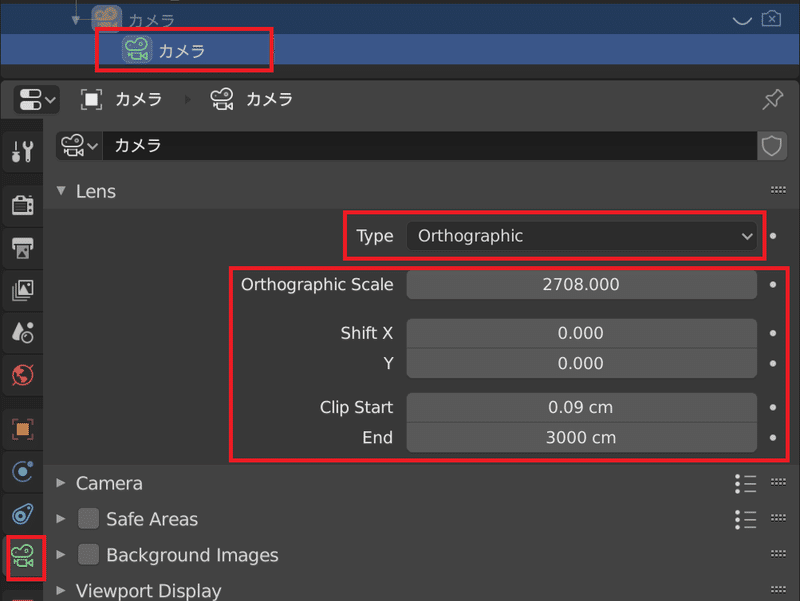800x601 pixels.
Task: Open Camera panel presets list icon
Action: click(x=745, y=483)
